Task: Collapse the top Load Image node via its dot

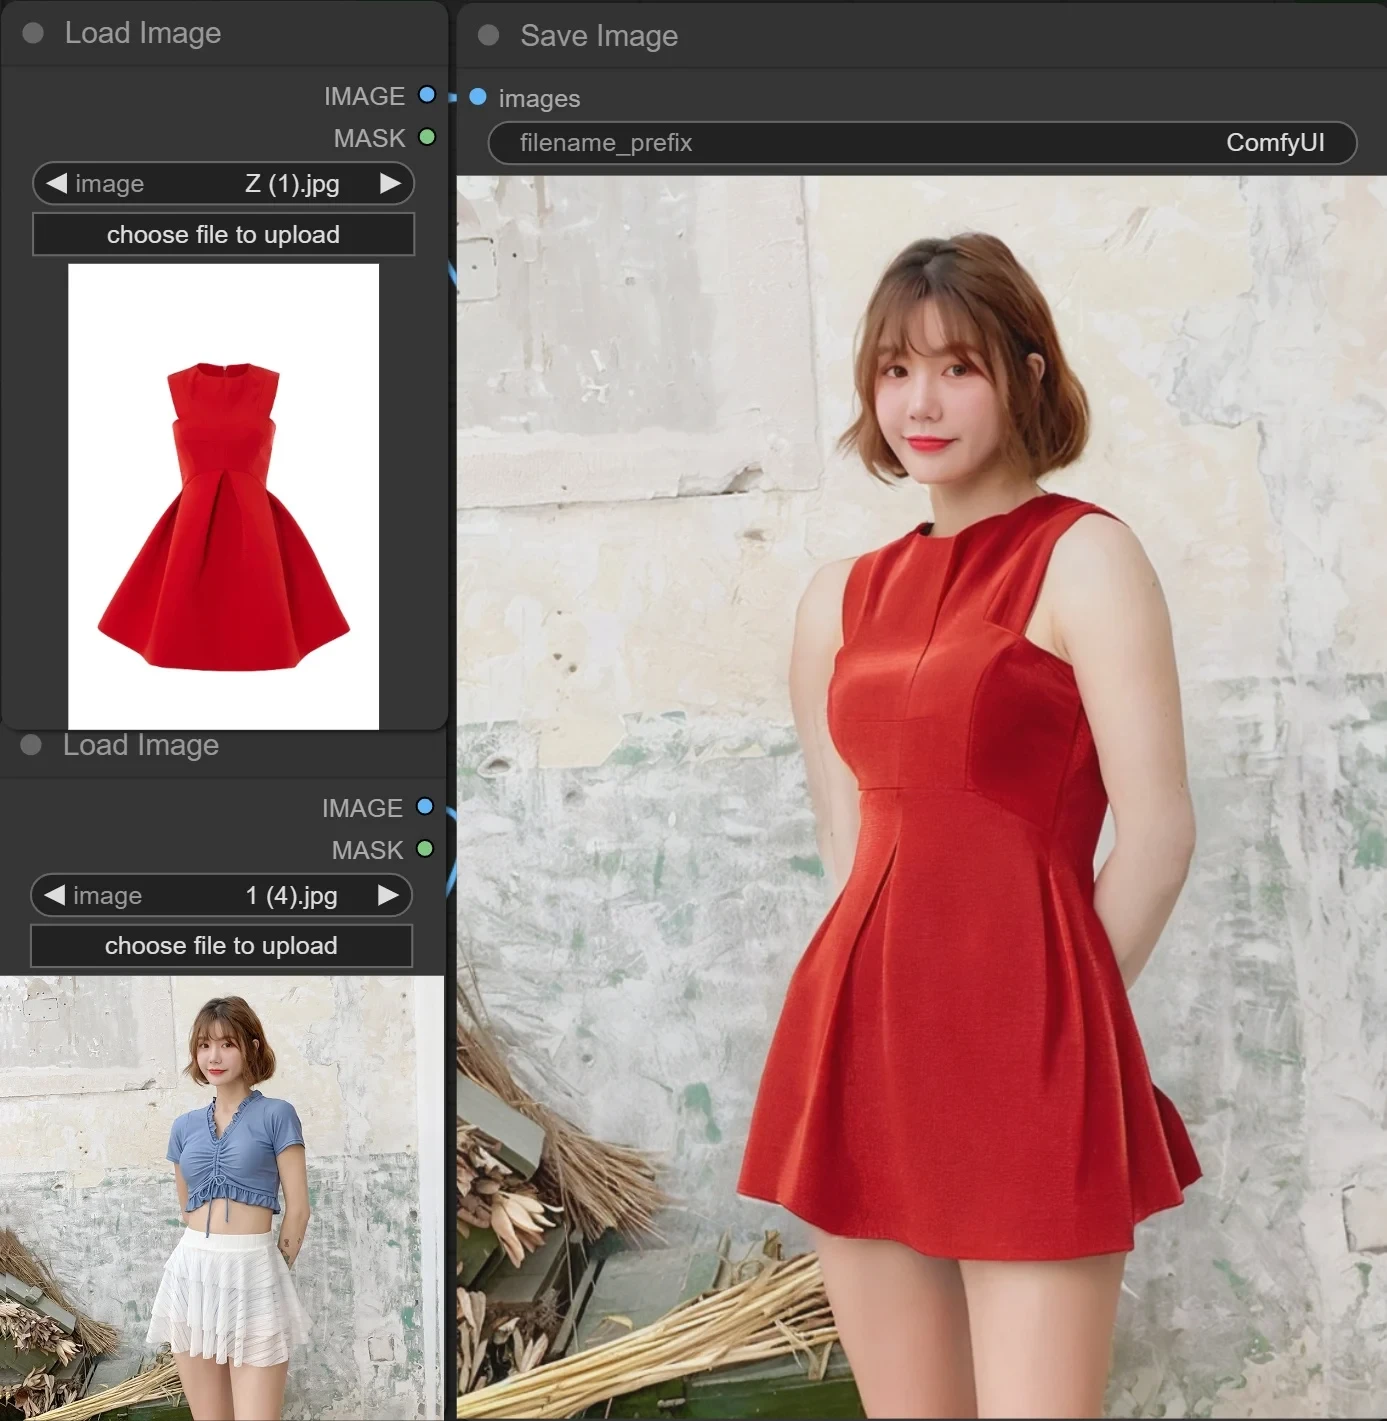Action: [33, 33]
